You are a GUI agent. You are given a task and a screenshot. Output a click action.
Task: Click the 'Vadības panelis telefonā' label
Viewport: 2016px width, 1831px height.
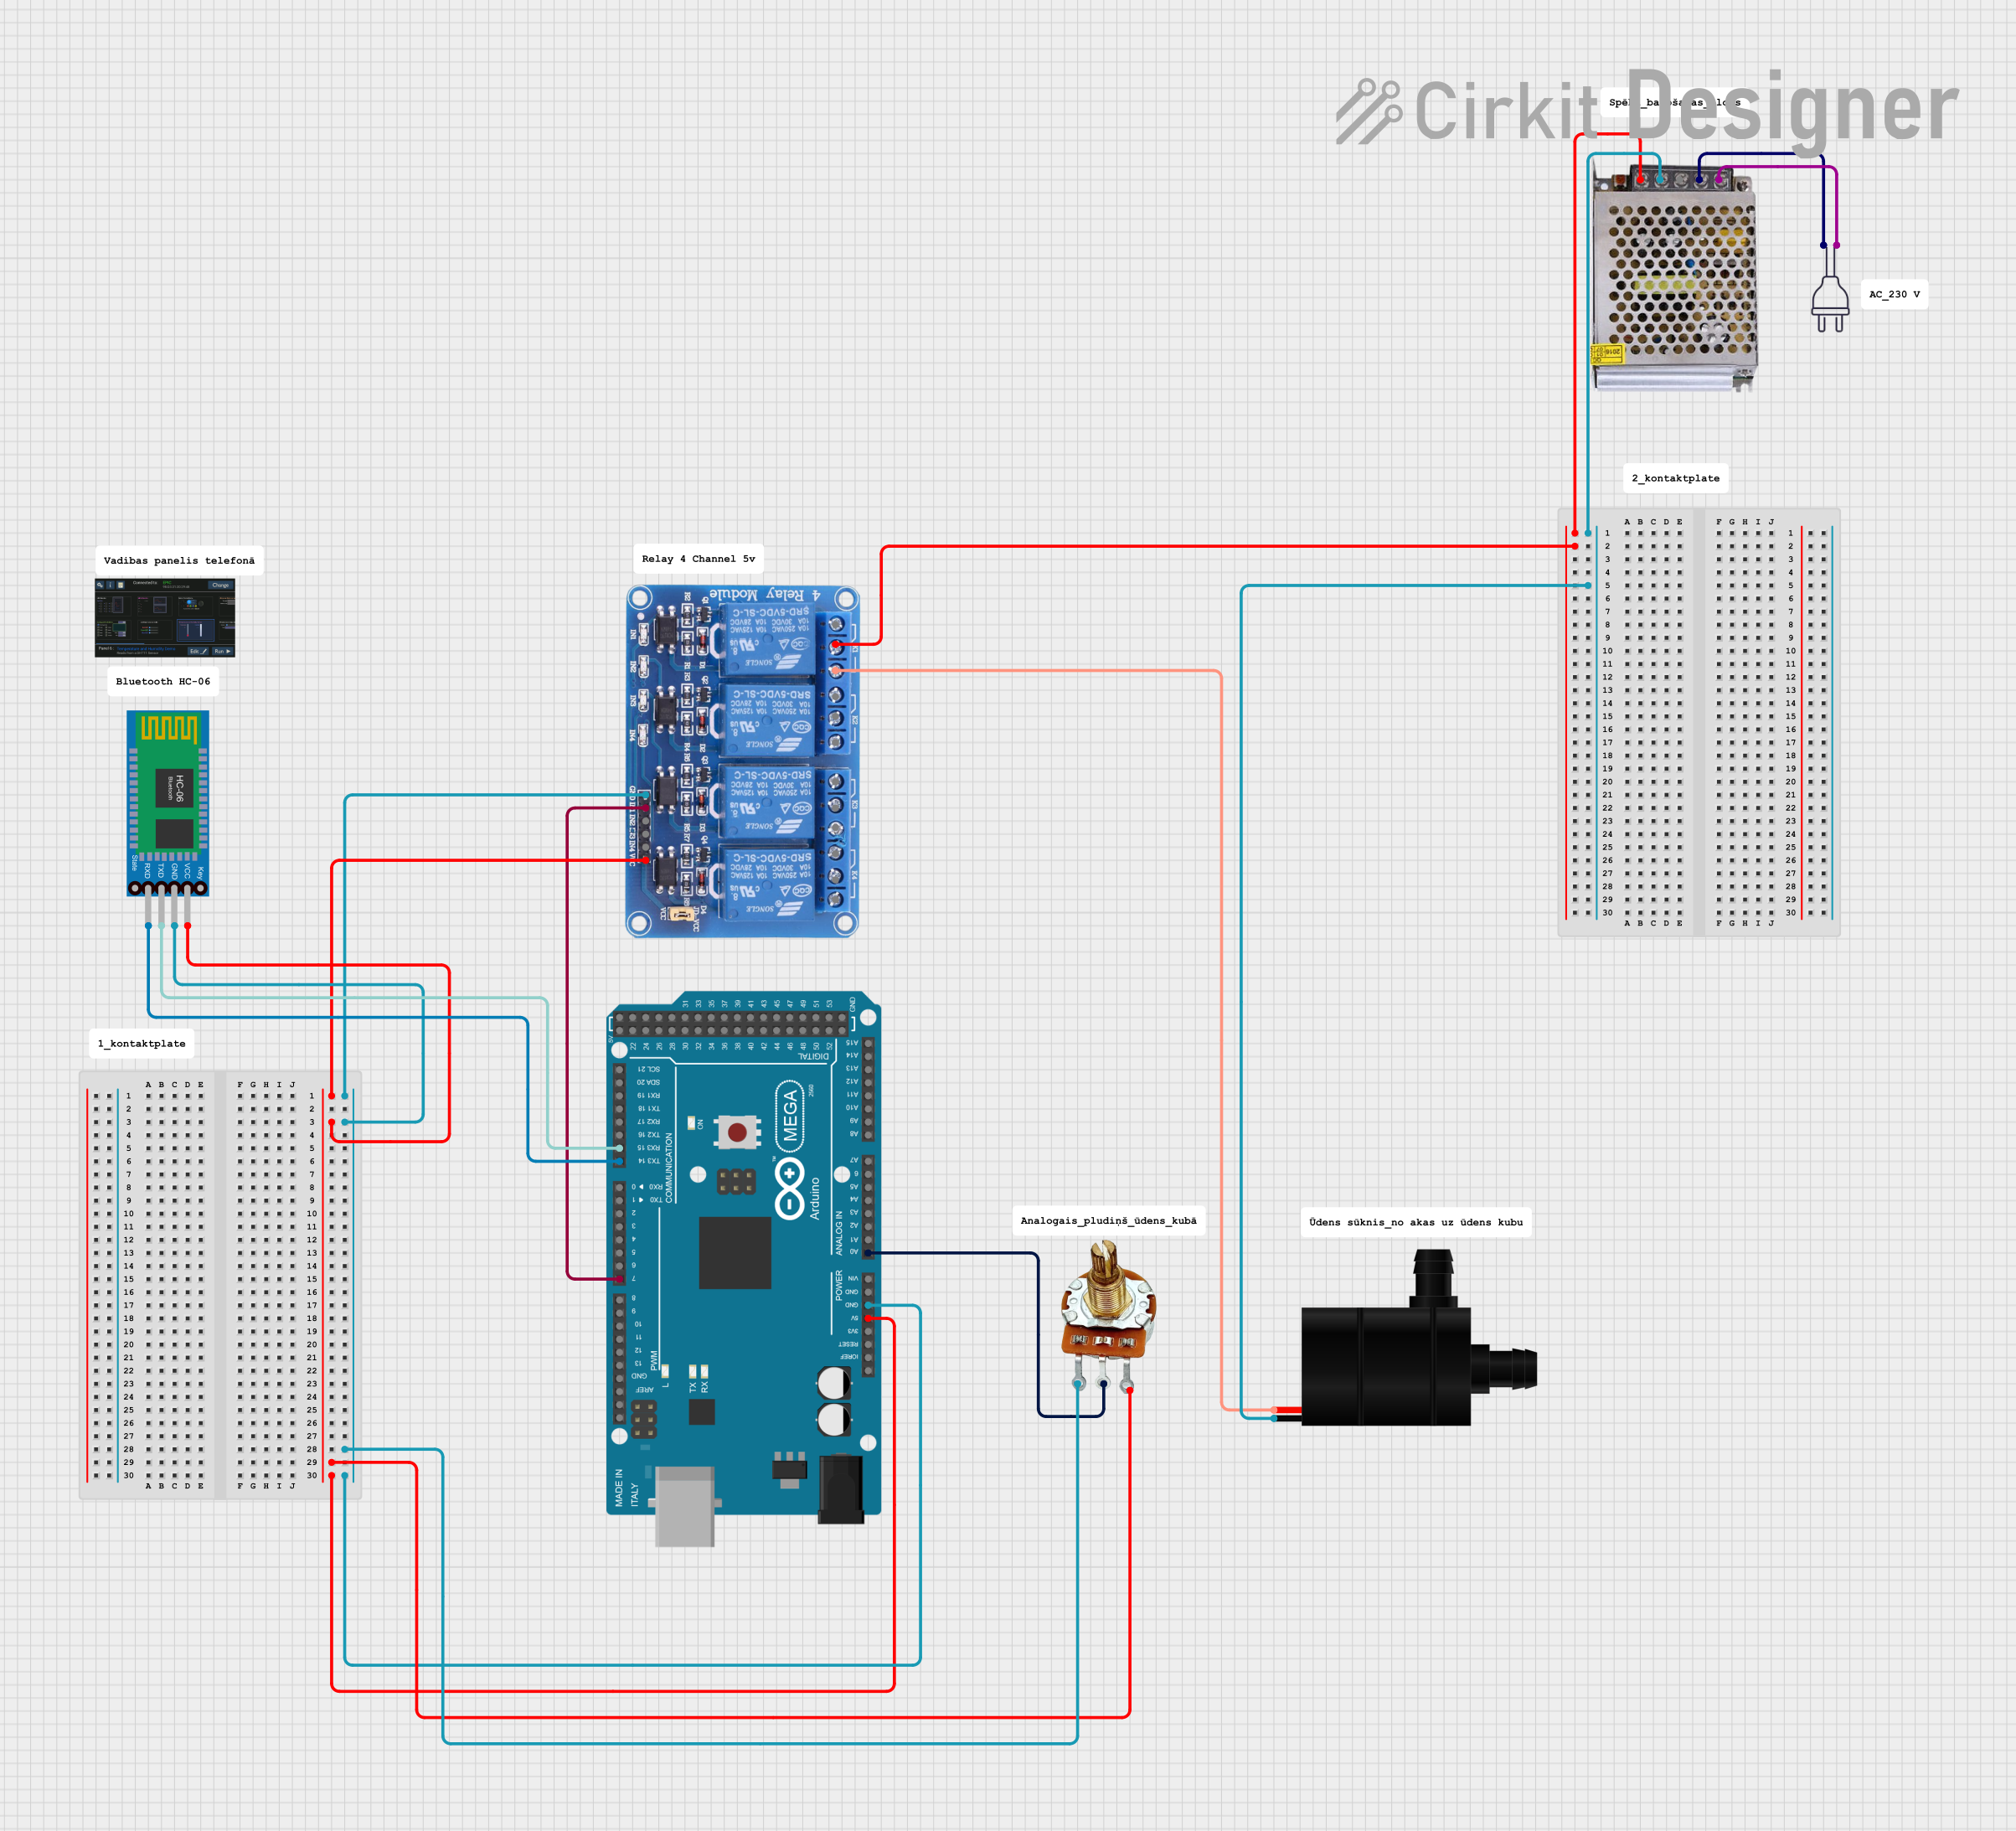(x=179, y=561)
